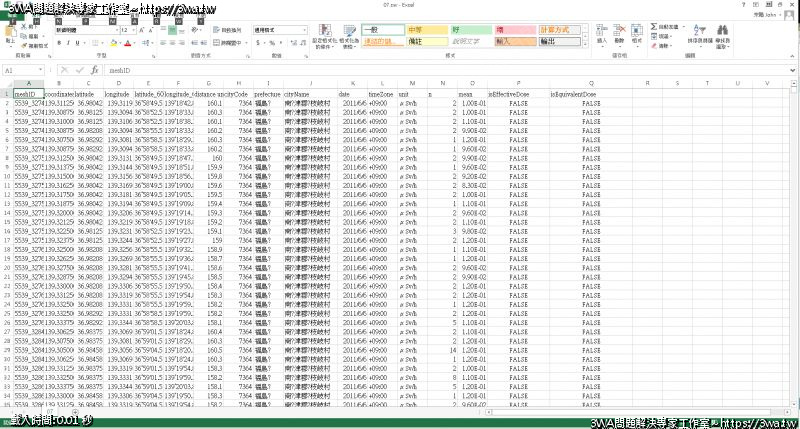Click the Paste clipboard icon
This screenshot has width=800, height=429.
10,32
